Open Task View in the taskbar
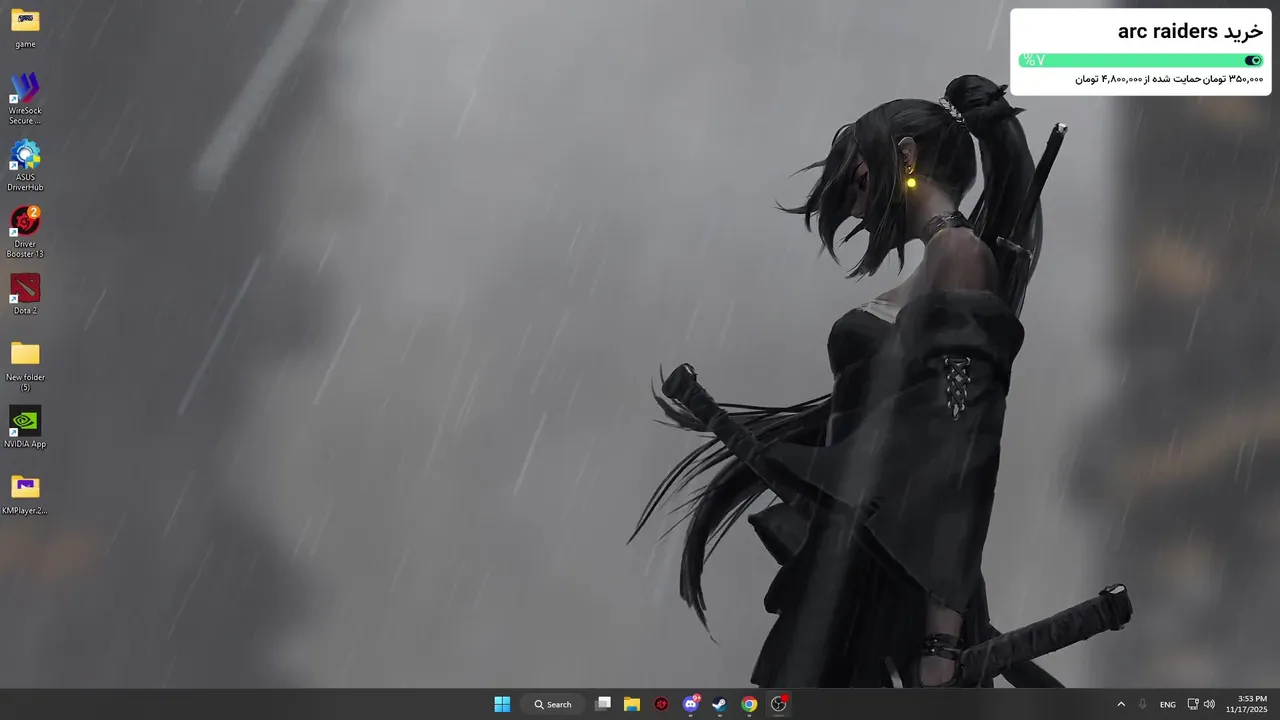The image size is (1280, 720). (x=603, y=704)
